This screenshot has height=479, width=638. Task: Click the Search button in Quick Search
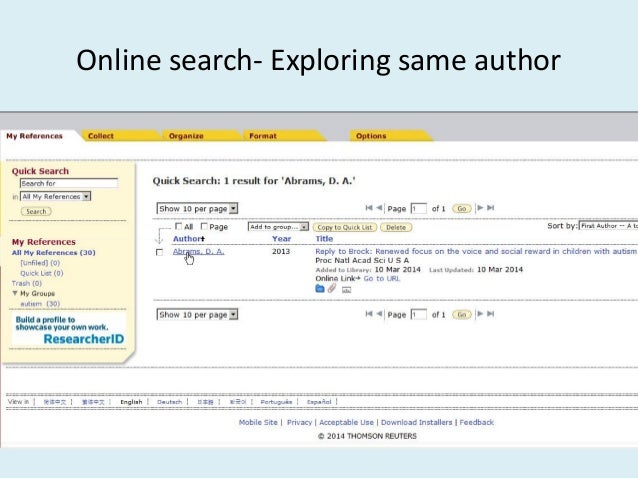36,211
